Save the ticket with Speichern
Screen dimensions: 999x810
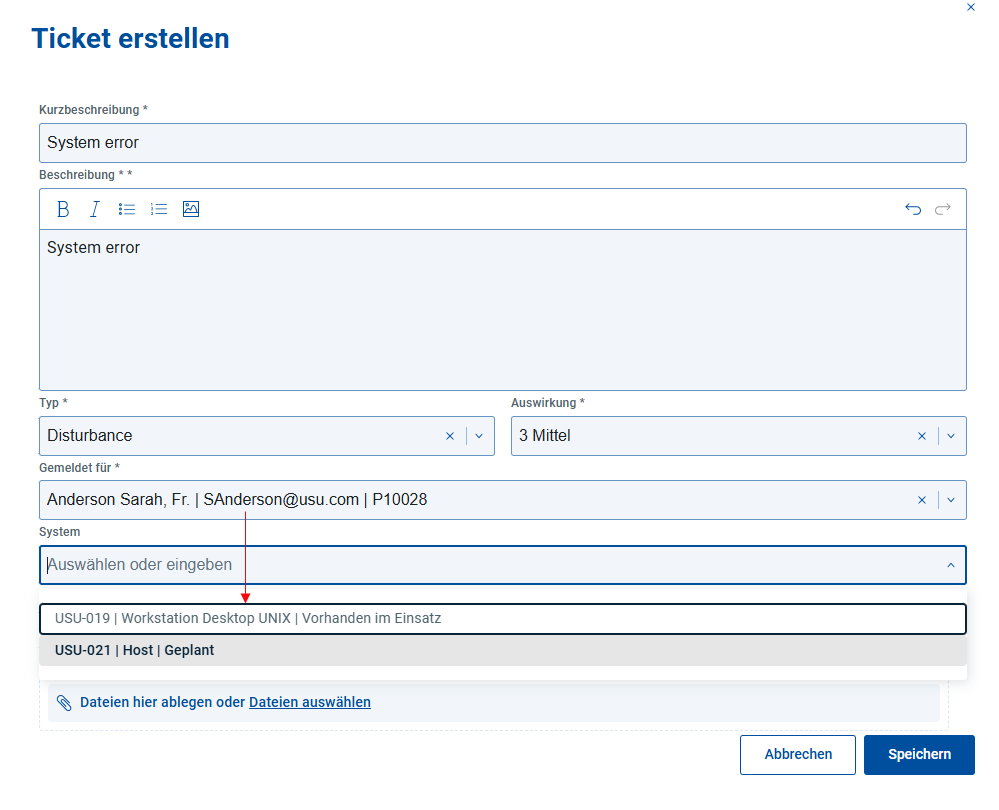tap(919, 755)
